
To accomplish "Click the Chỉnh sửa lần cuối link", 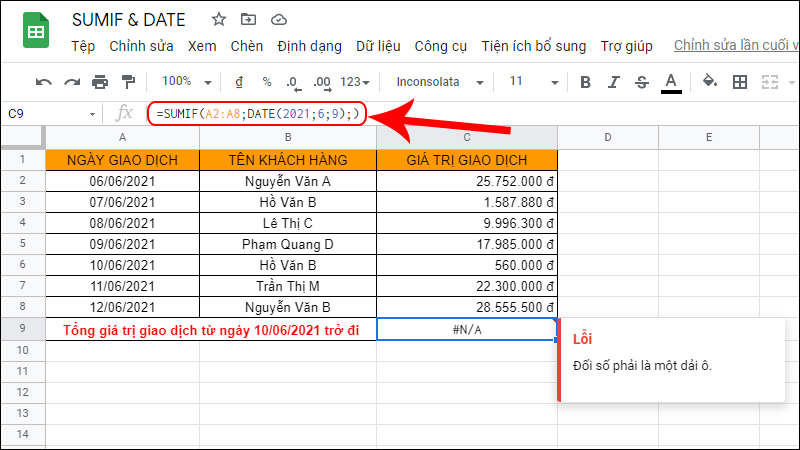I will (735, 46).
